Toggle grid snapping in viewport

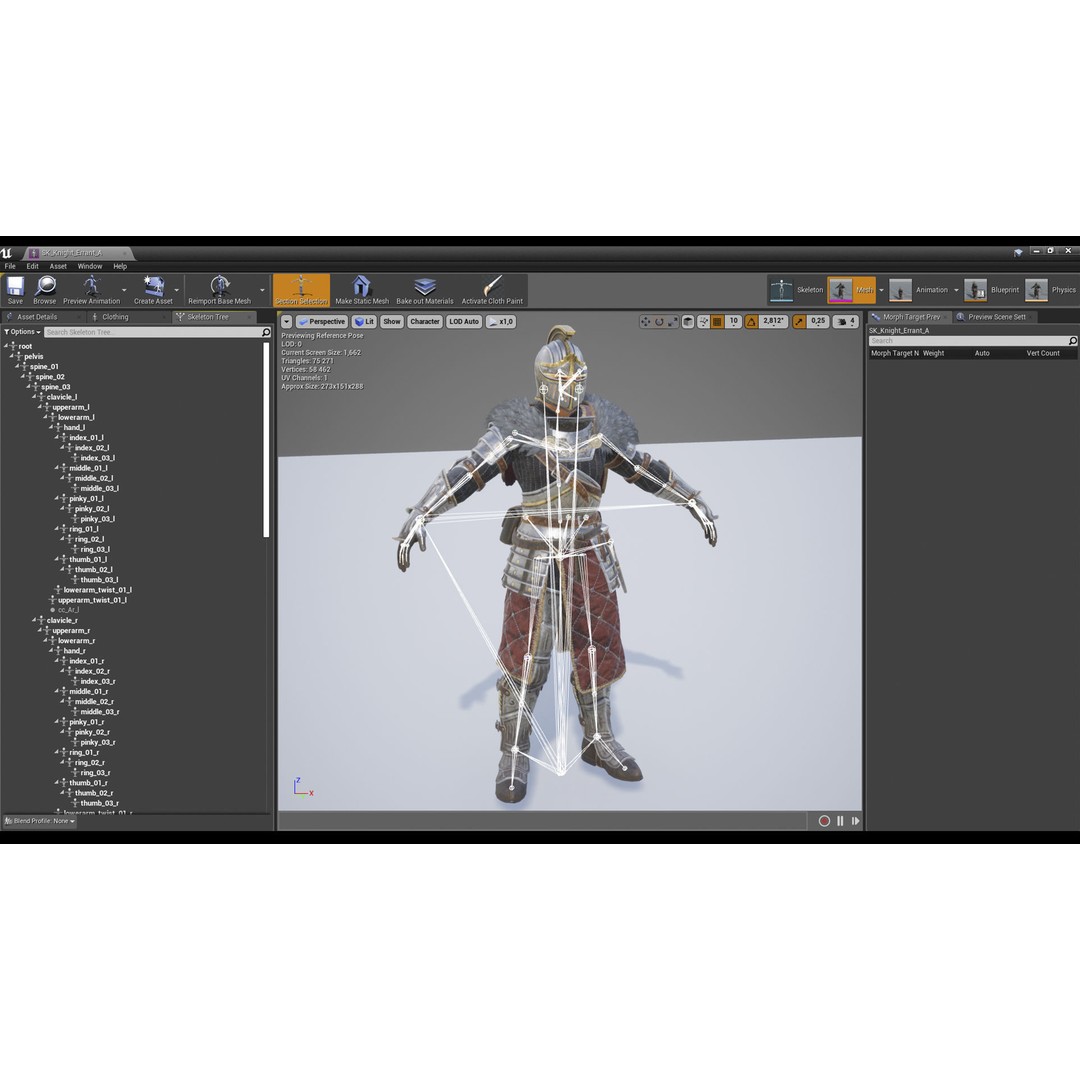tap(717, 322)
